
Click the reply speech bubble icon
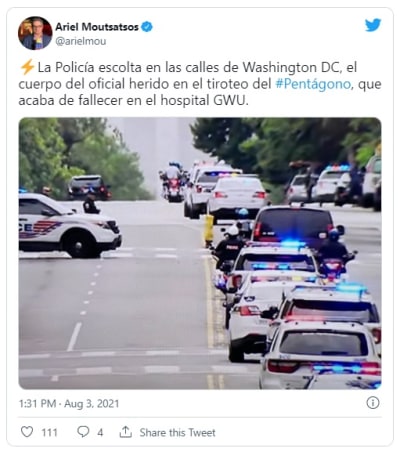(x=83, y=432)
